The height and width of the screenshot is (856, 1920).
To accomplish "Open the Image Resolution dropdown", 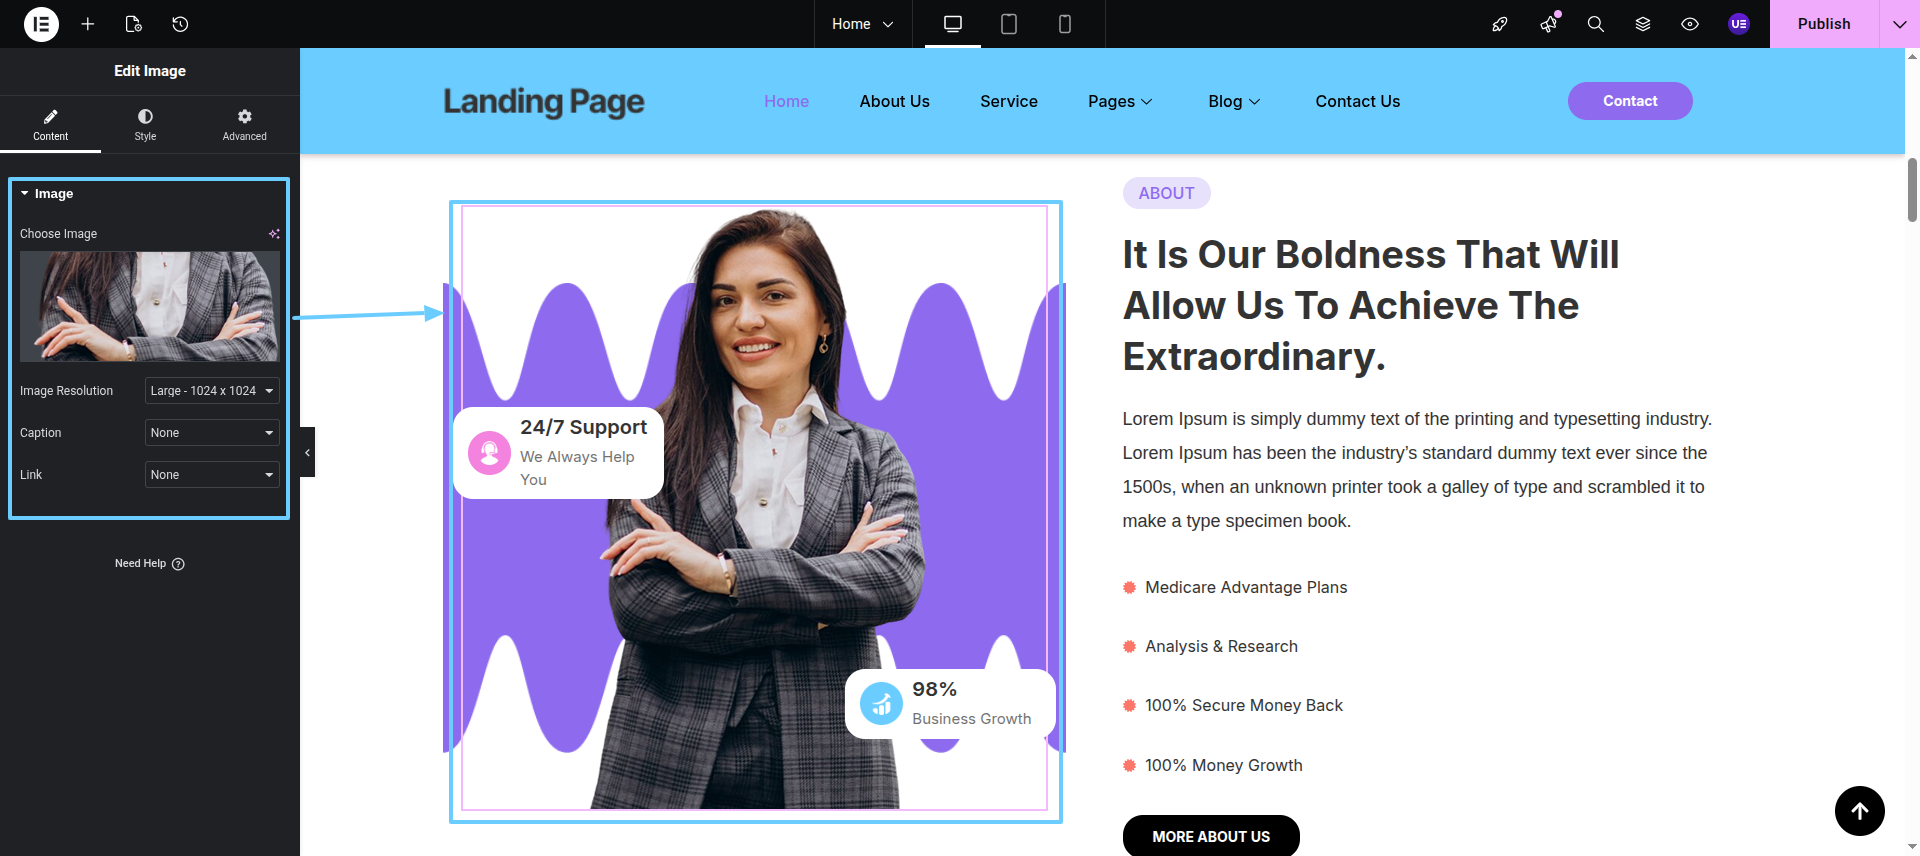I will coord(212,391).
